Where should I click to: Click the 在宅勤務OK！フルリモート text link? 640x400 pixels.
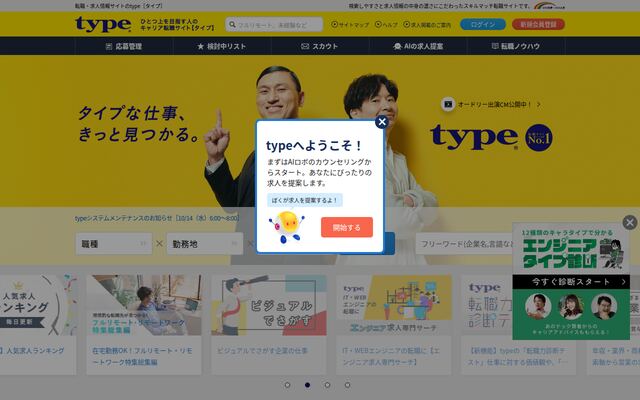[x=142, y=356]
